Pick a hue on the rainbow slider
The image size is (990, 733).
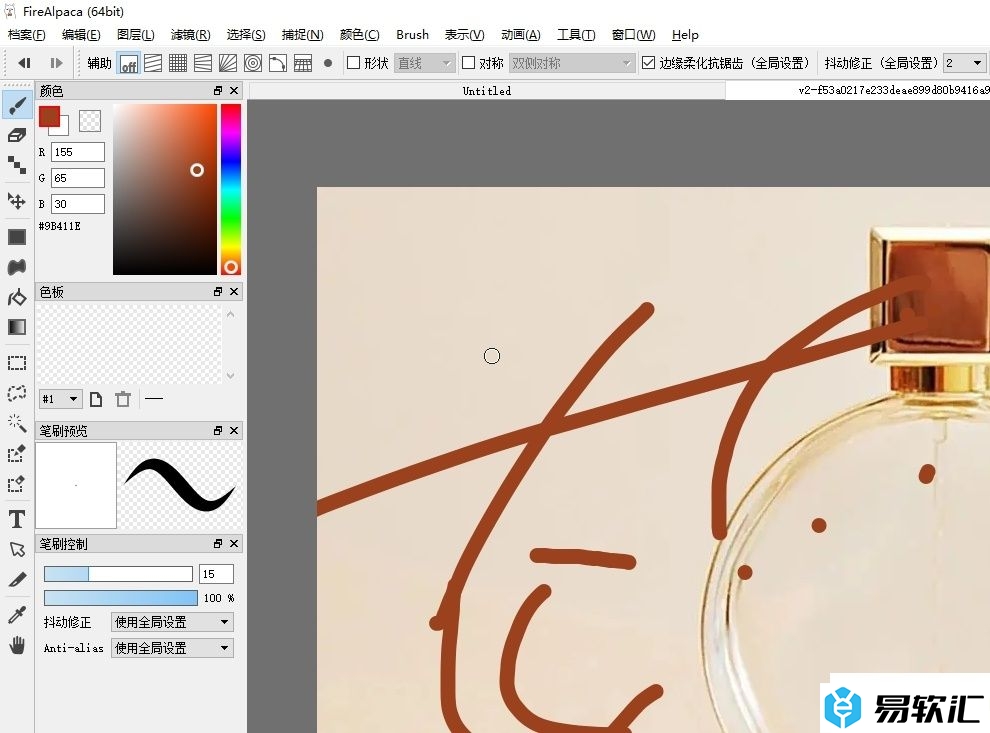231,189
